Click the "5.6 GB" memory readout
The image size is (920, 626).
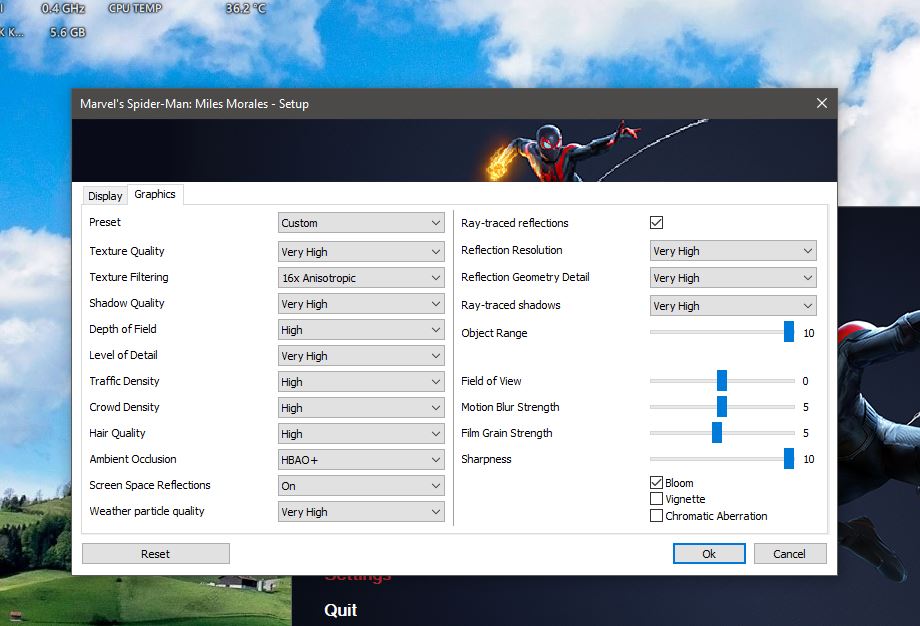[67, 33]
